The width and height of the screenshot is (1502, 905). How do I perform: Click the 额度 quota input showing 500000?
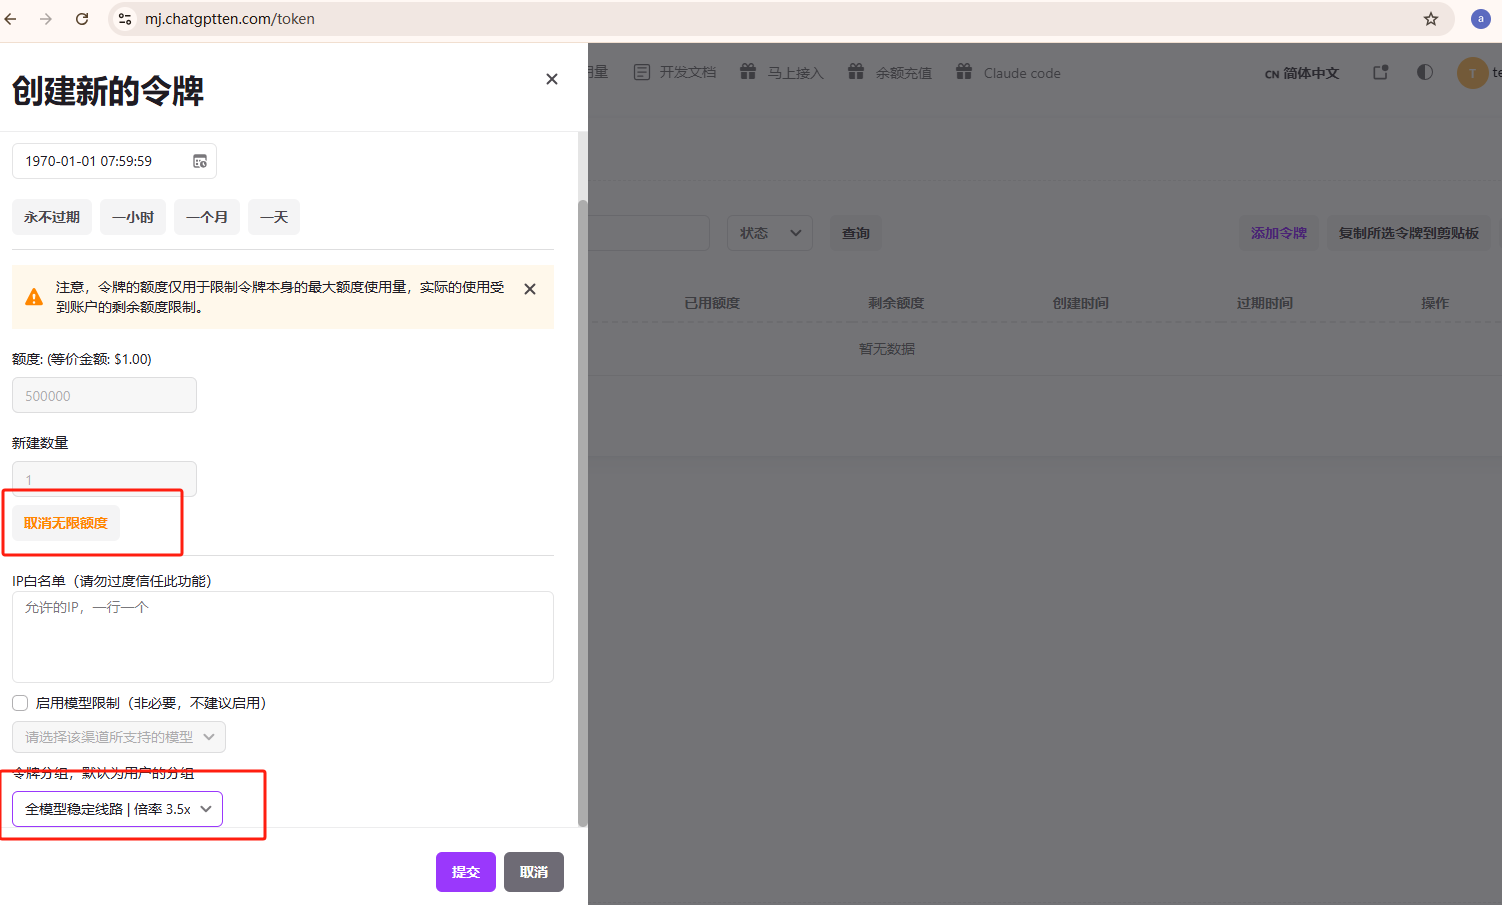pos(104,395)
